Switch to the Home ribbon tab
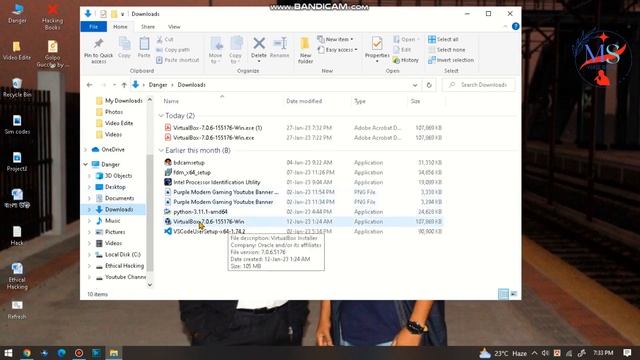640x360 pixels. [120, 27]
